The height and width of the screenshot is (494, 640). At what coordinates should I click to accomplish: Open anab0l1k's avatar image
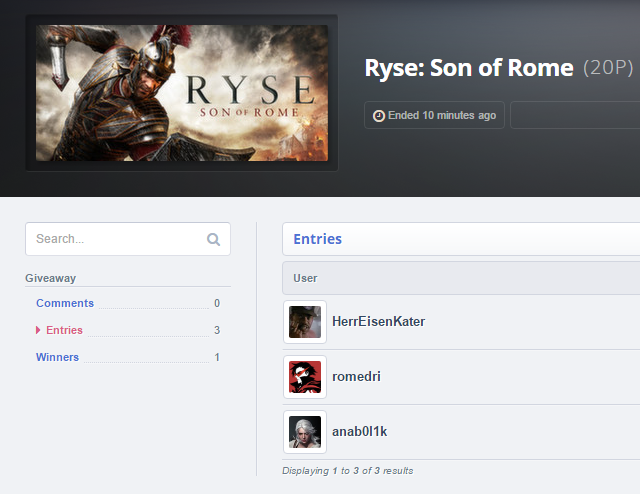pyautogui.click(x=305, y=432)
